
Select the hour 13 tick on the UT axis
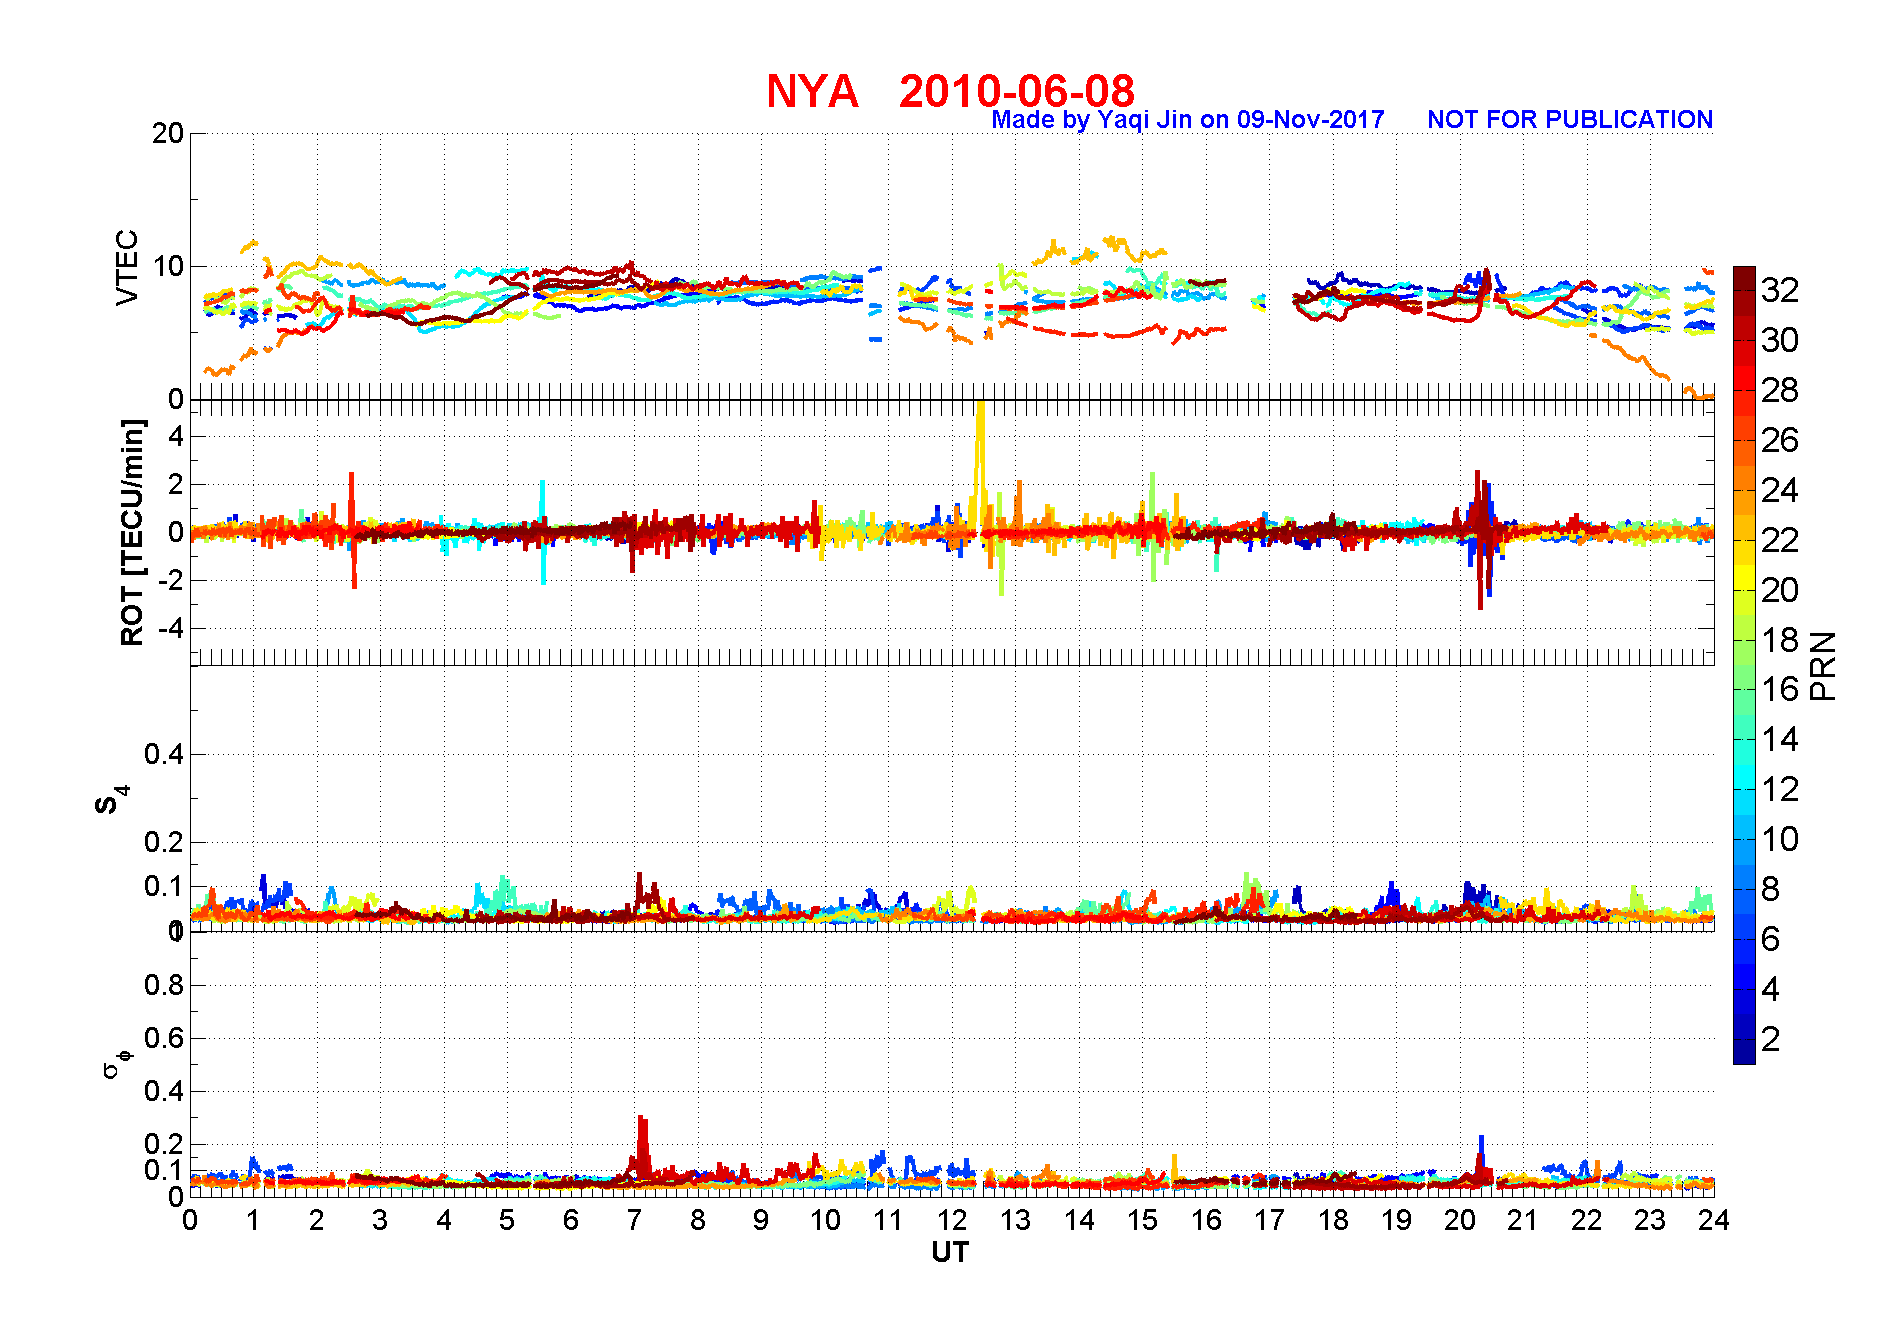point(1015,1220)
